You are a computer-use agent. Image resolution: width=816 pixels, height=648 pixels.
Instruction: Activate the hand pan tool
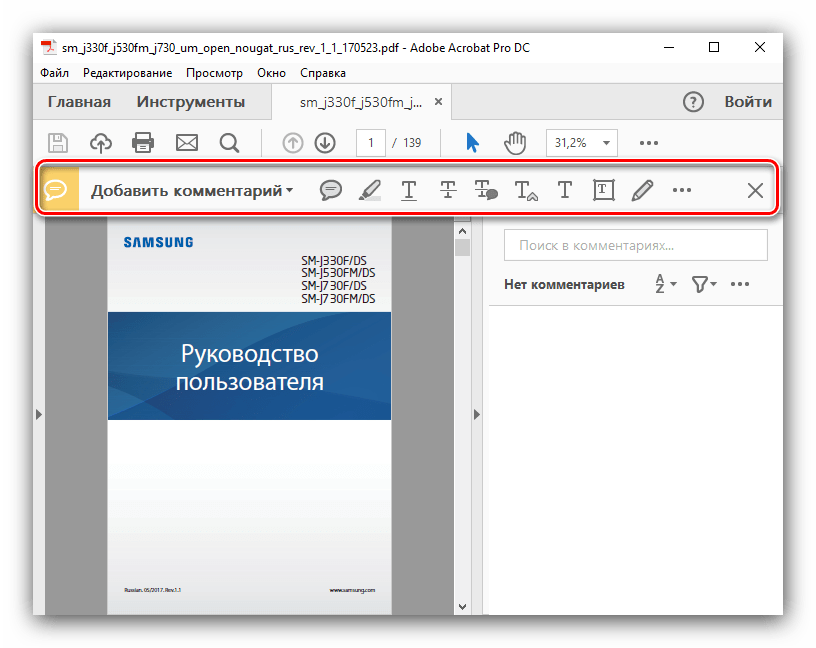[x=515, y=143]
